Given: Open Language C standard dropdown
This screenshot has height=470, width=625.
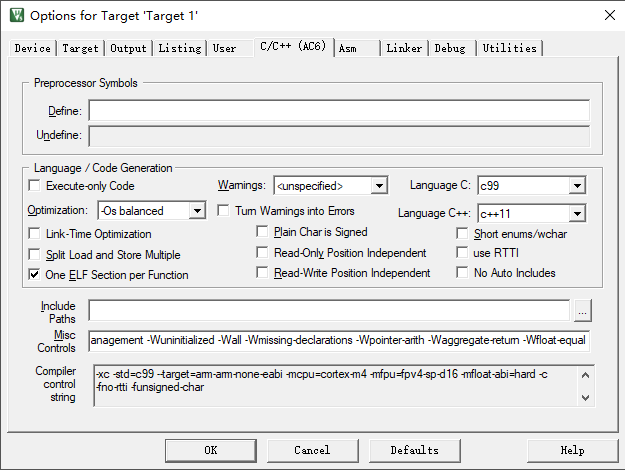Looking at the screenshot, I should pos(576,186).
